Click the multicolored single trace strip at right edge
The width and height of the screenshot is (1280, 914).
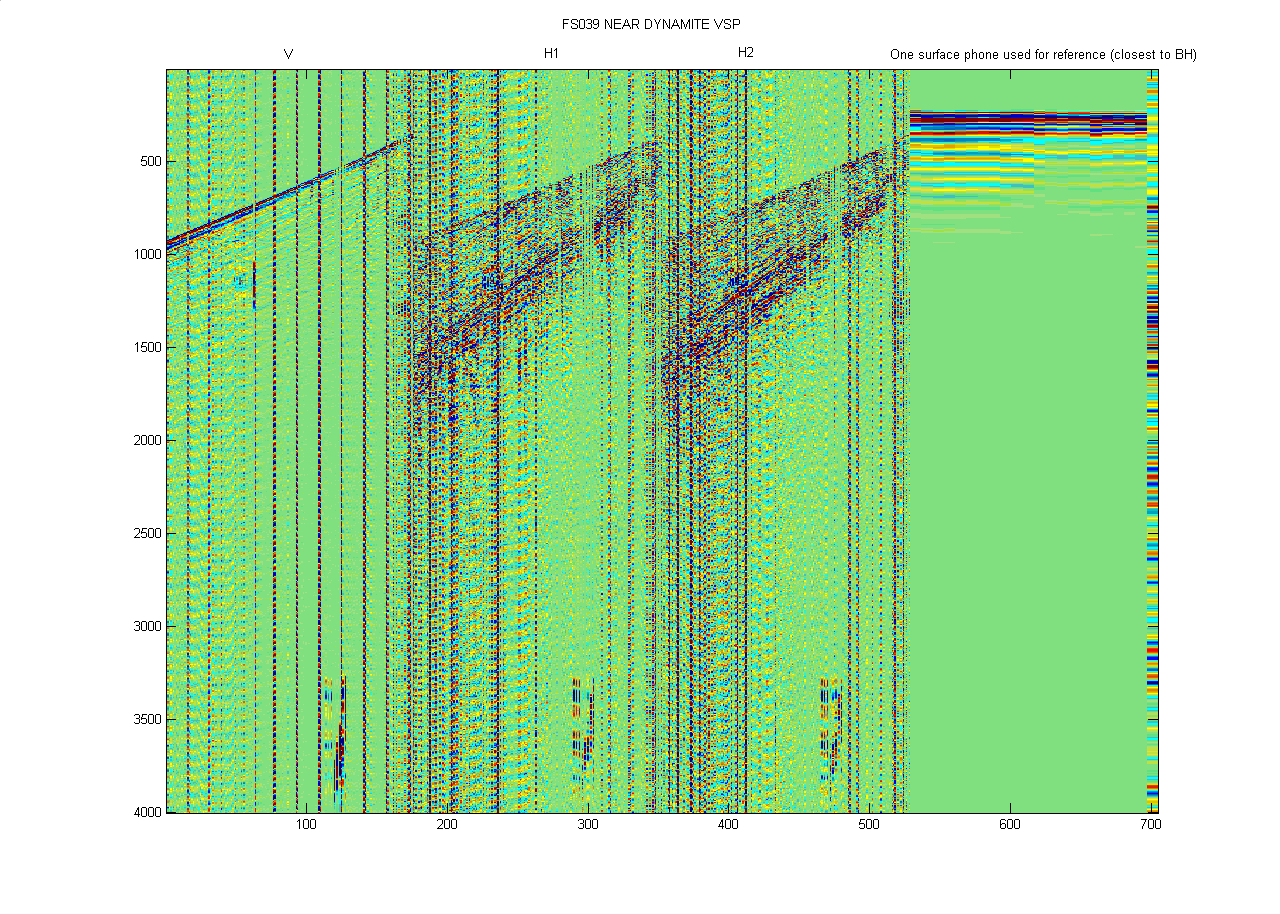tap(1152, 440)
